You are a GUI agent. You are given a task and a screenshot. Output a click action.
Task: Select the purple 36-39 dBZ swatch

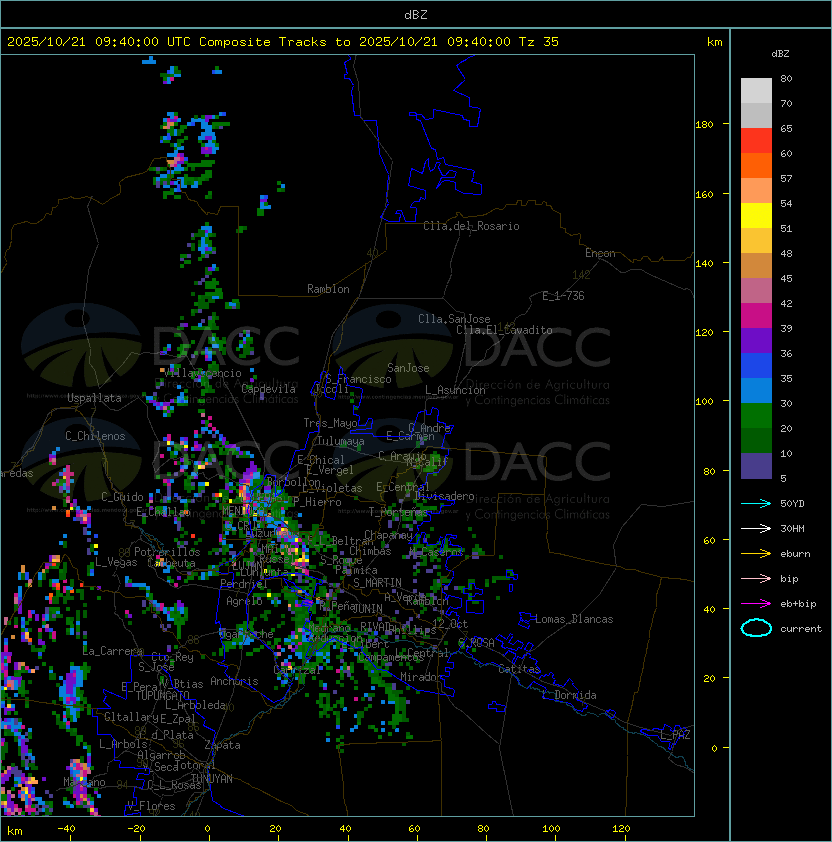(756, 341)
